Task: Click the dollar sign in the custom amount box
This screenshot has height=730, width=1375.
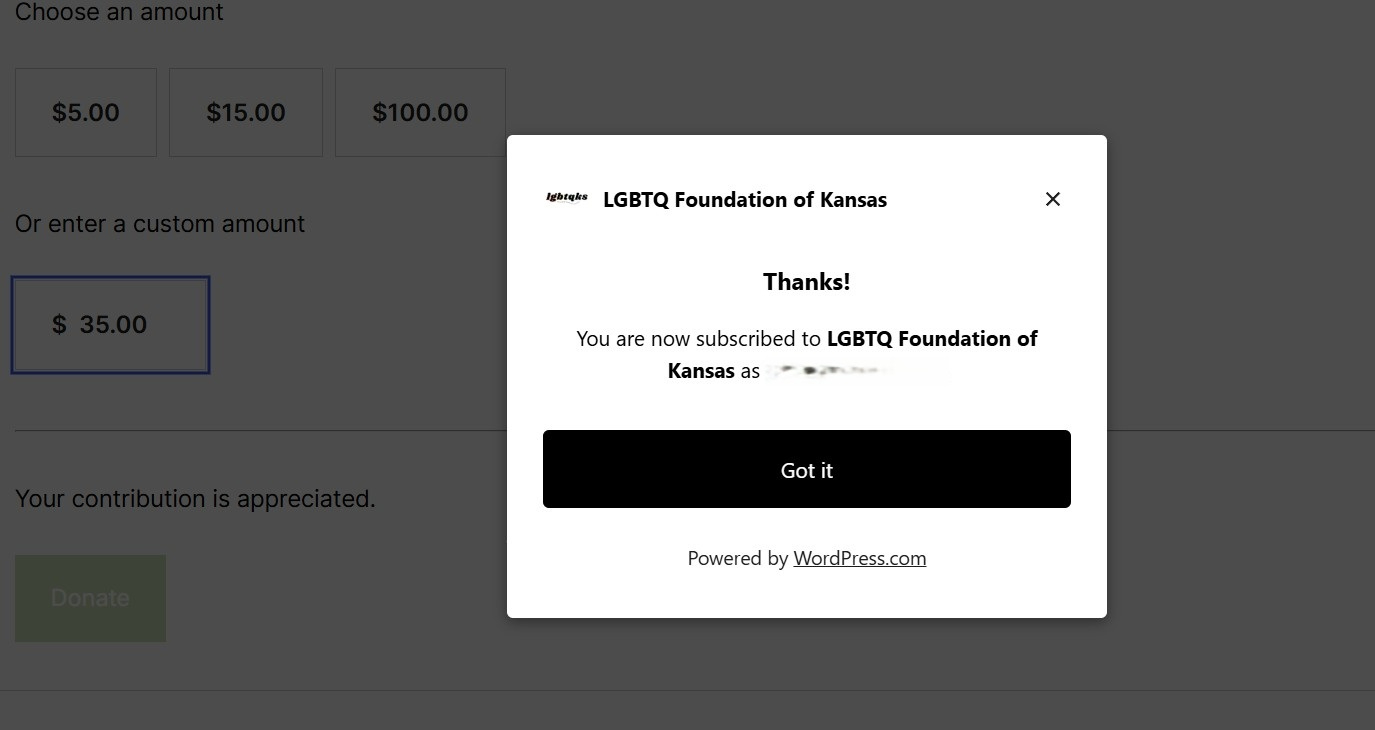Action: pos(59,325)
